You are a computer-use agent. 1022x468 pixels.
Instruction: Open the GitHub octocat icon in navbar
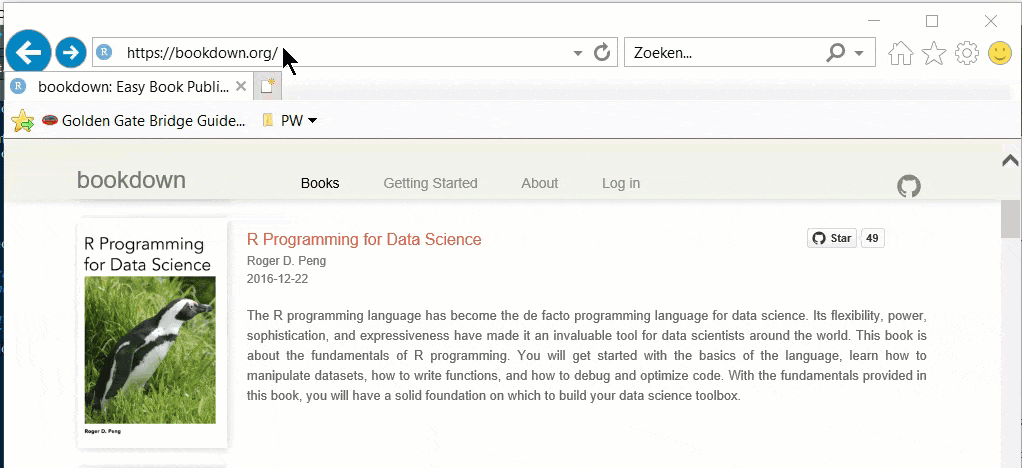coord(908,186)
